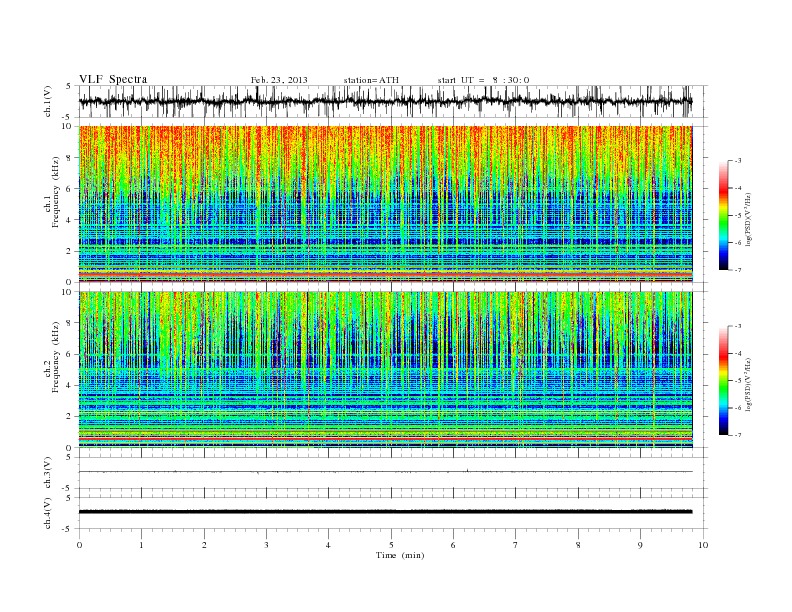Click time axis tick label "10" at the bottom right
Viewport: 792px width, 612px height.
tap(703, 545)
